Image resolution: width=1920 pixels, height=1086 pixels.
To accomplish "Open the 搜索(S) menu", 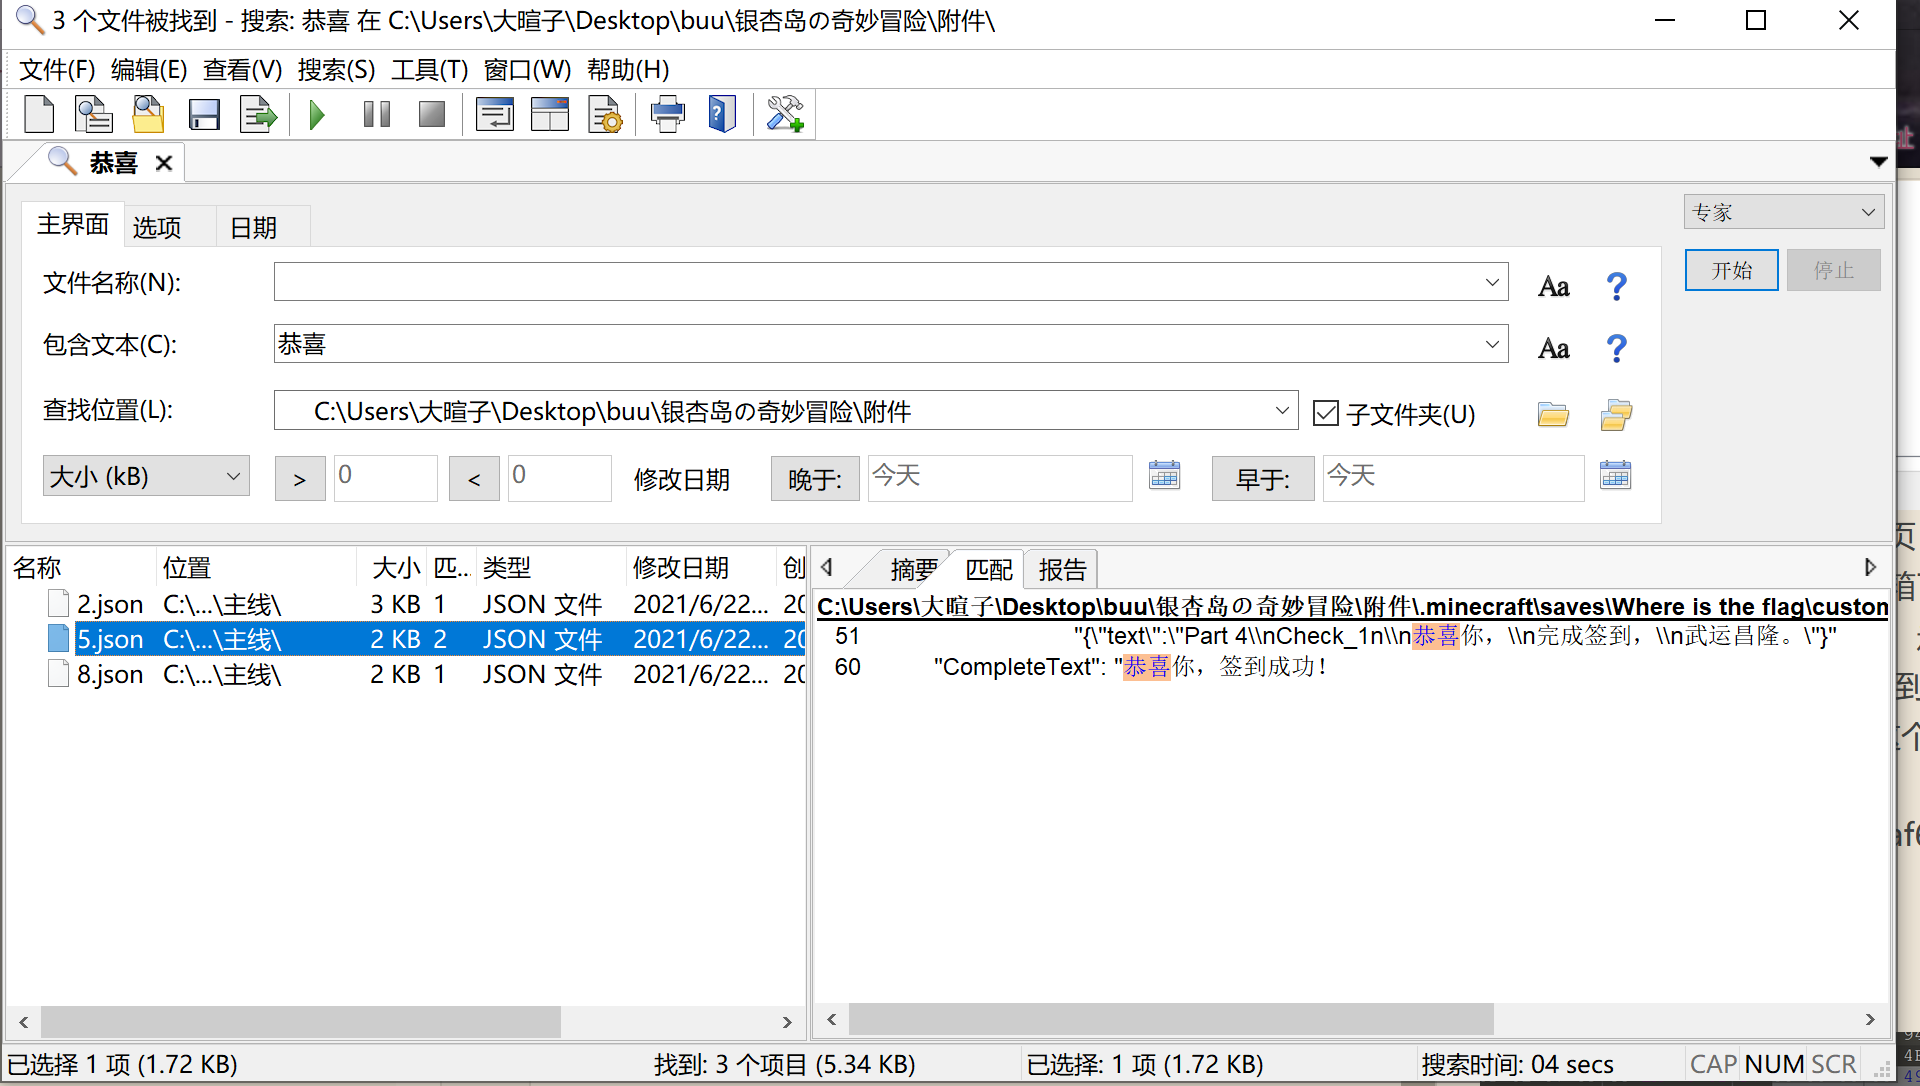I will pyautogui.click(x=336, y=70).
